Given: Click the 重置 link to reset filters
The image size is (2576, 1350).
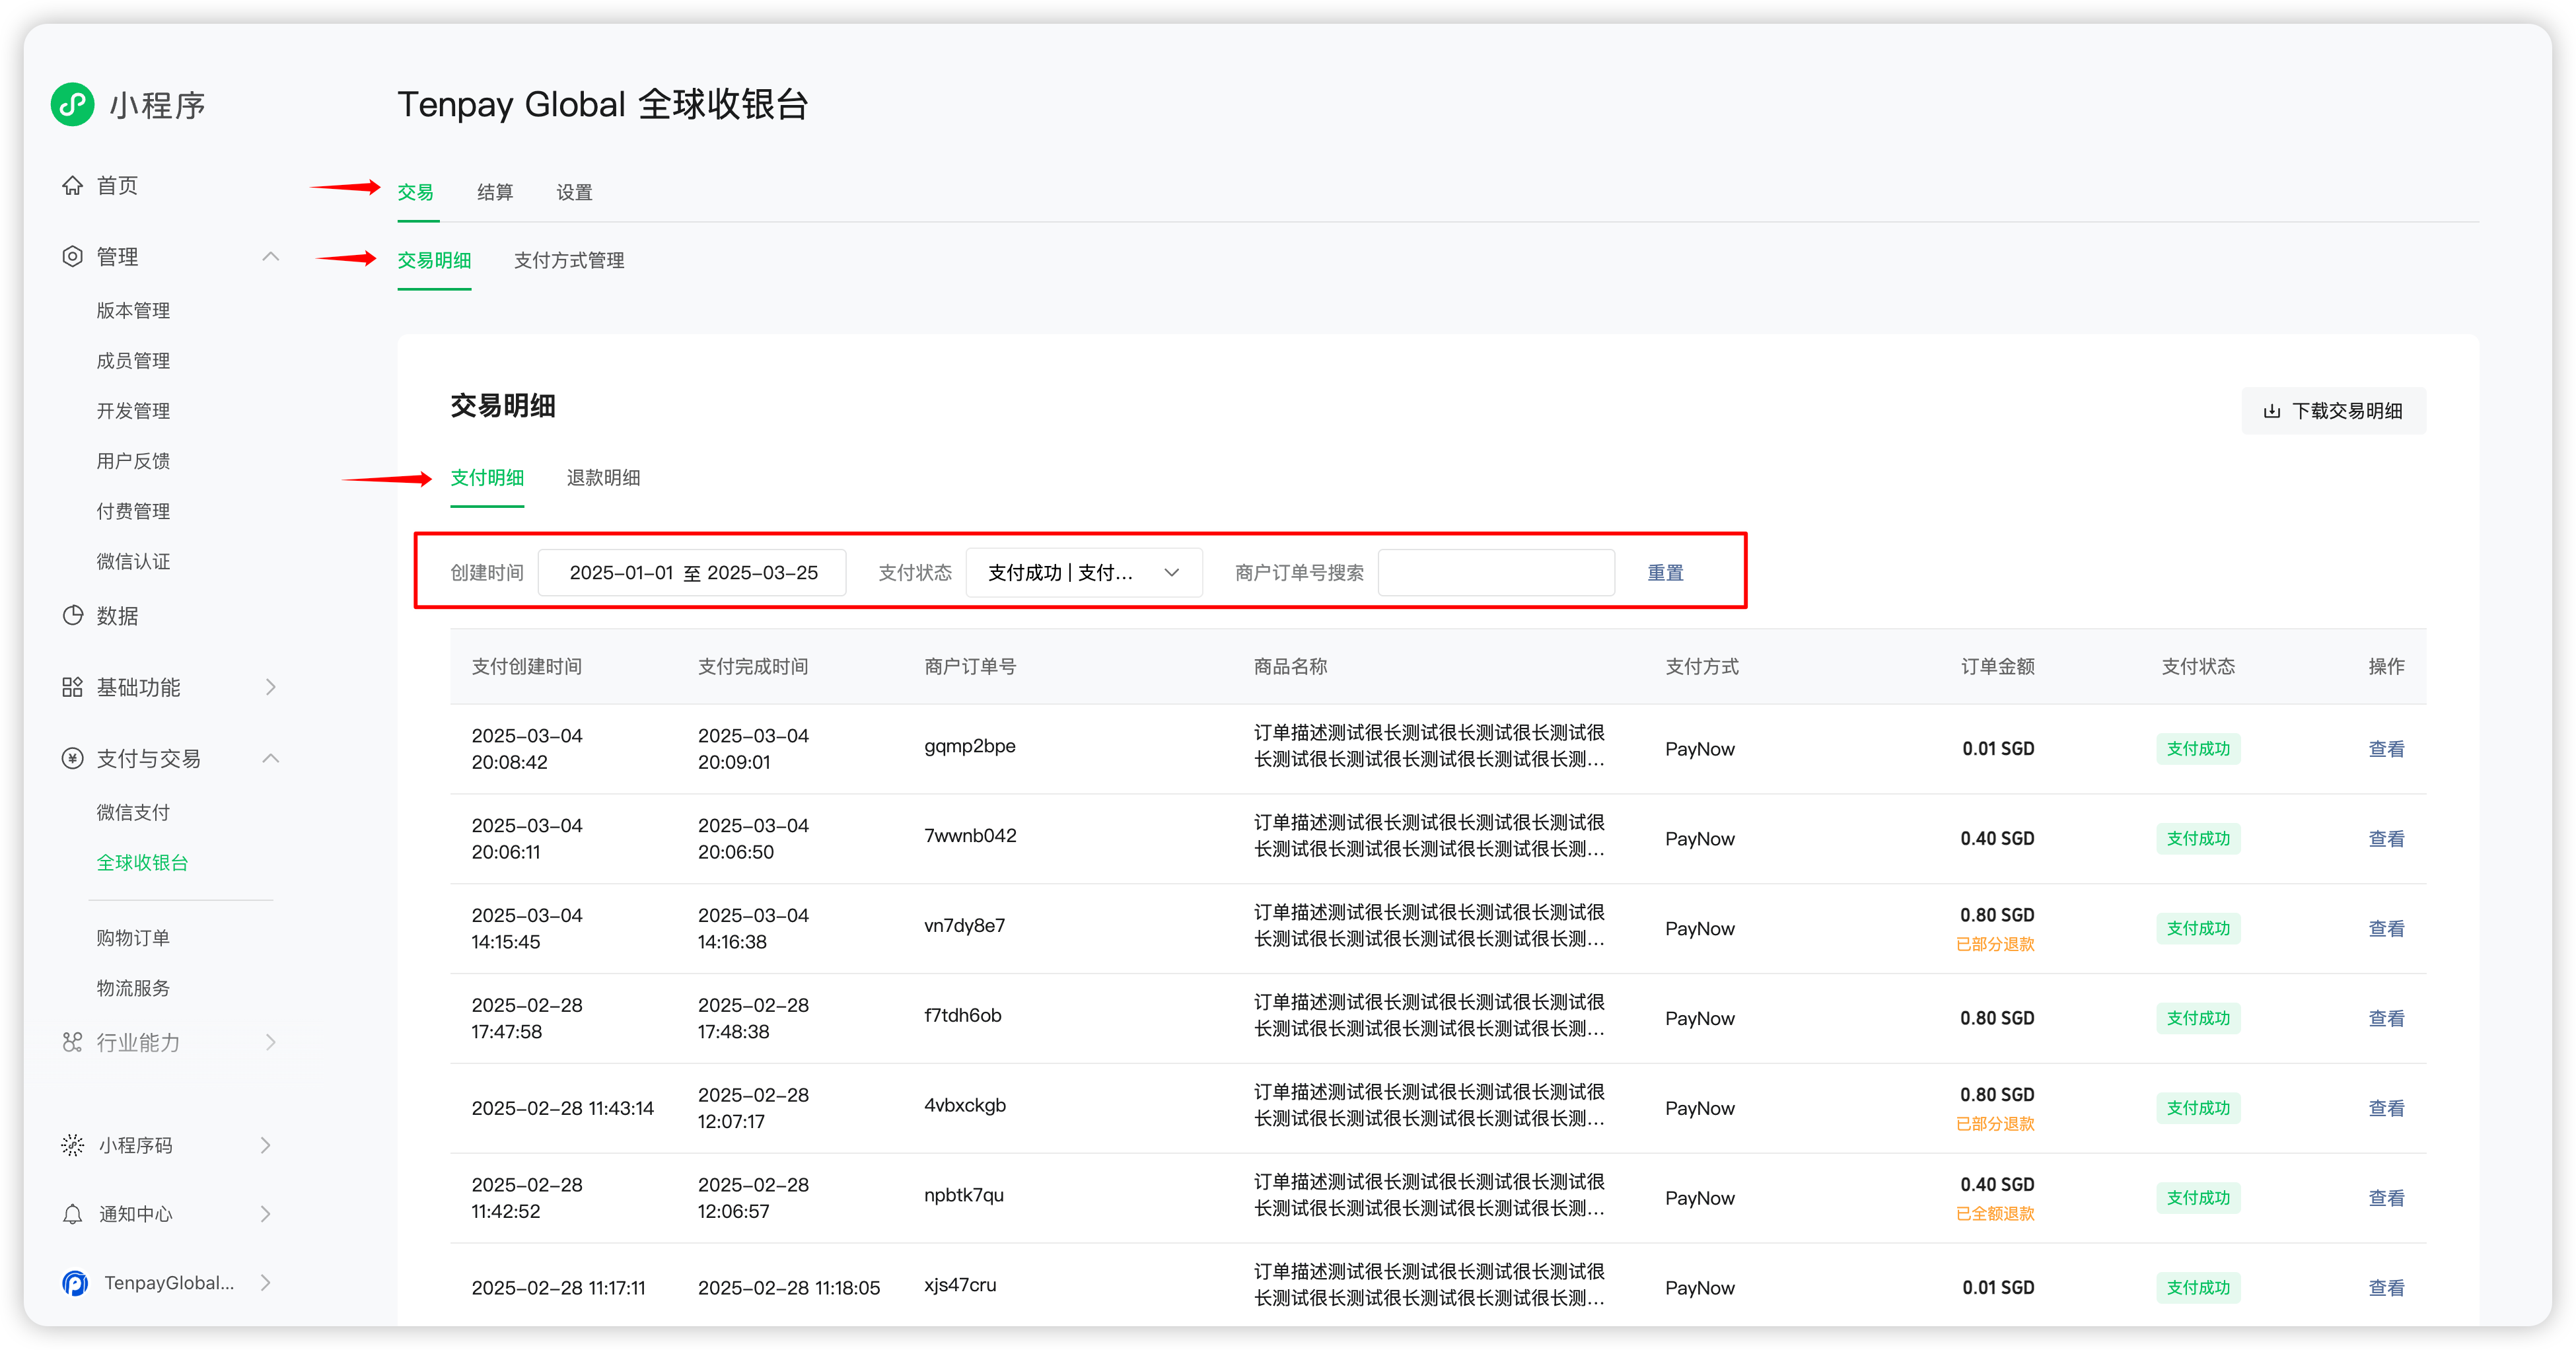Looking at the screenshot, I should pos(1665,573).
